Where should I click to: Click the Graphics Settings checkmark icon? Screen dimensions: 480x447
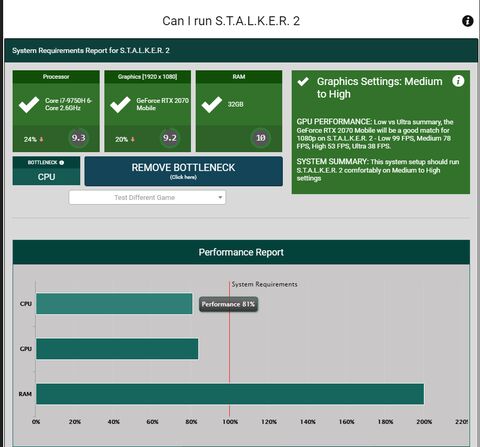[x=303, y=82]
